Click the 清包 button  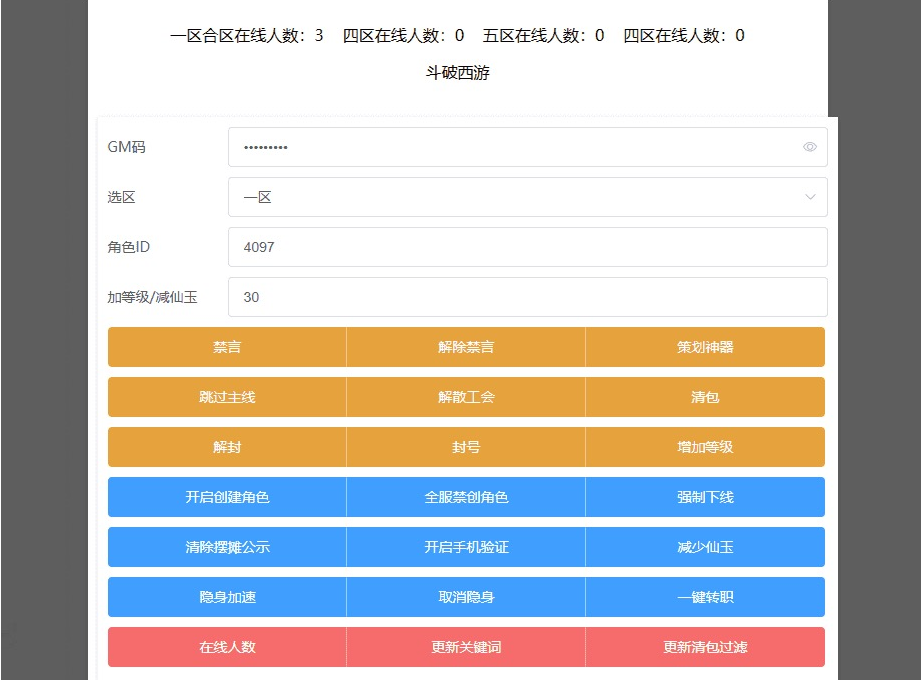705,397
